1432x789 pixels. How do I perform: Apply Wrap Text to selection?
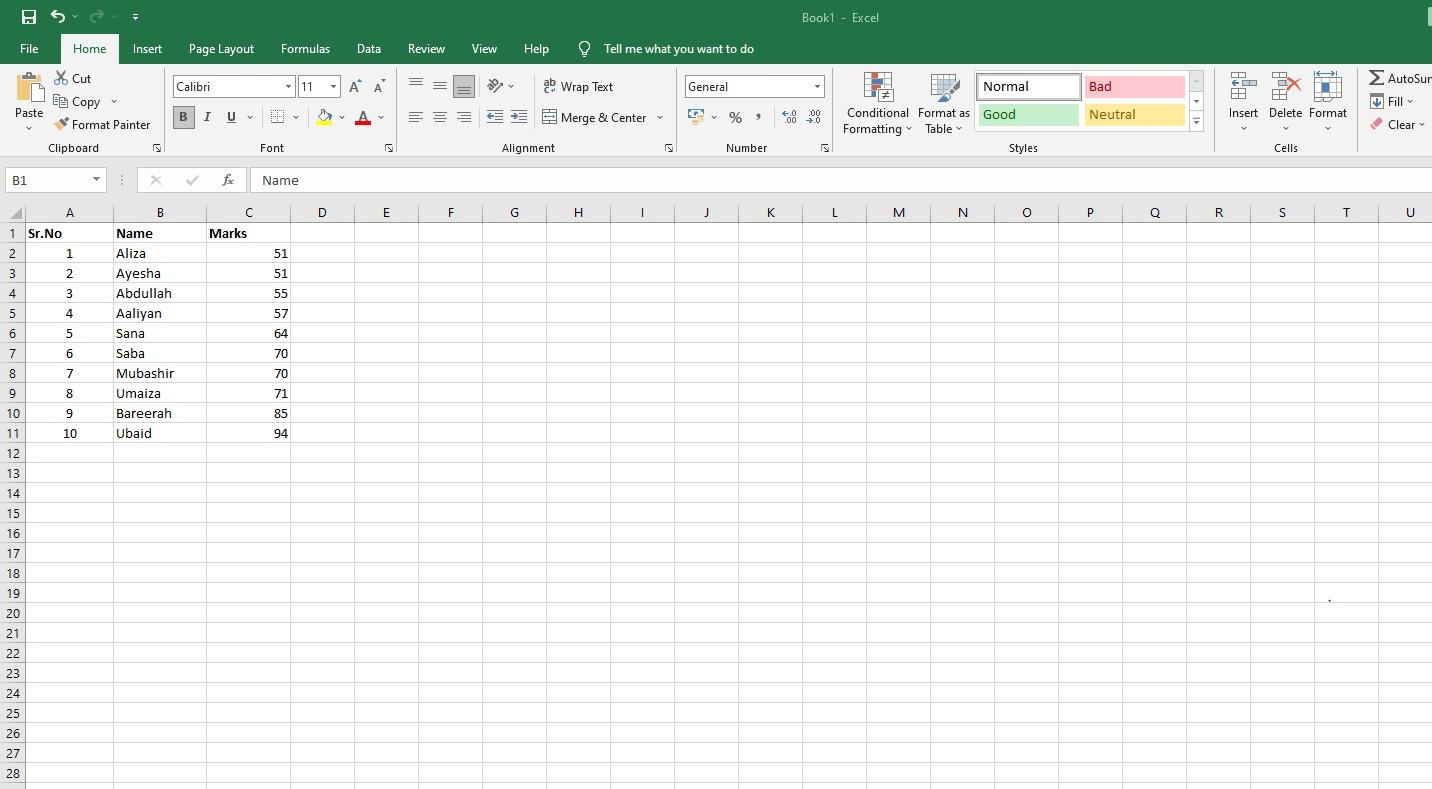click(580, 87)
